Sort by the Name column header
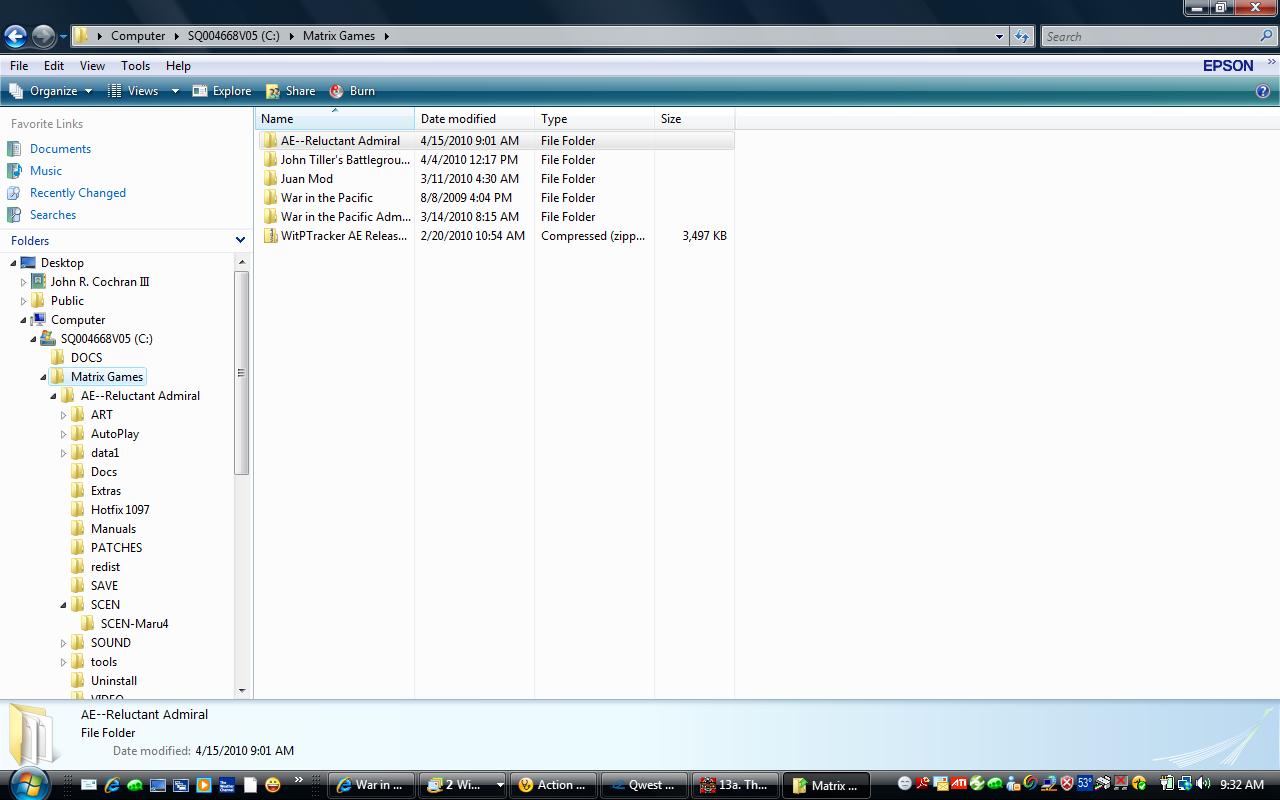 [x=335, y=119]
